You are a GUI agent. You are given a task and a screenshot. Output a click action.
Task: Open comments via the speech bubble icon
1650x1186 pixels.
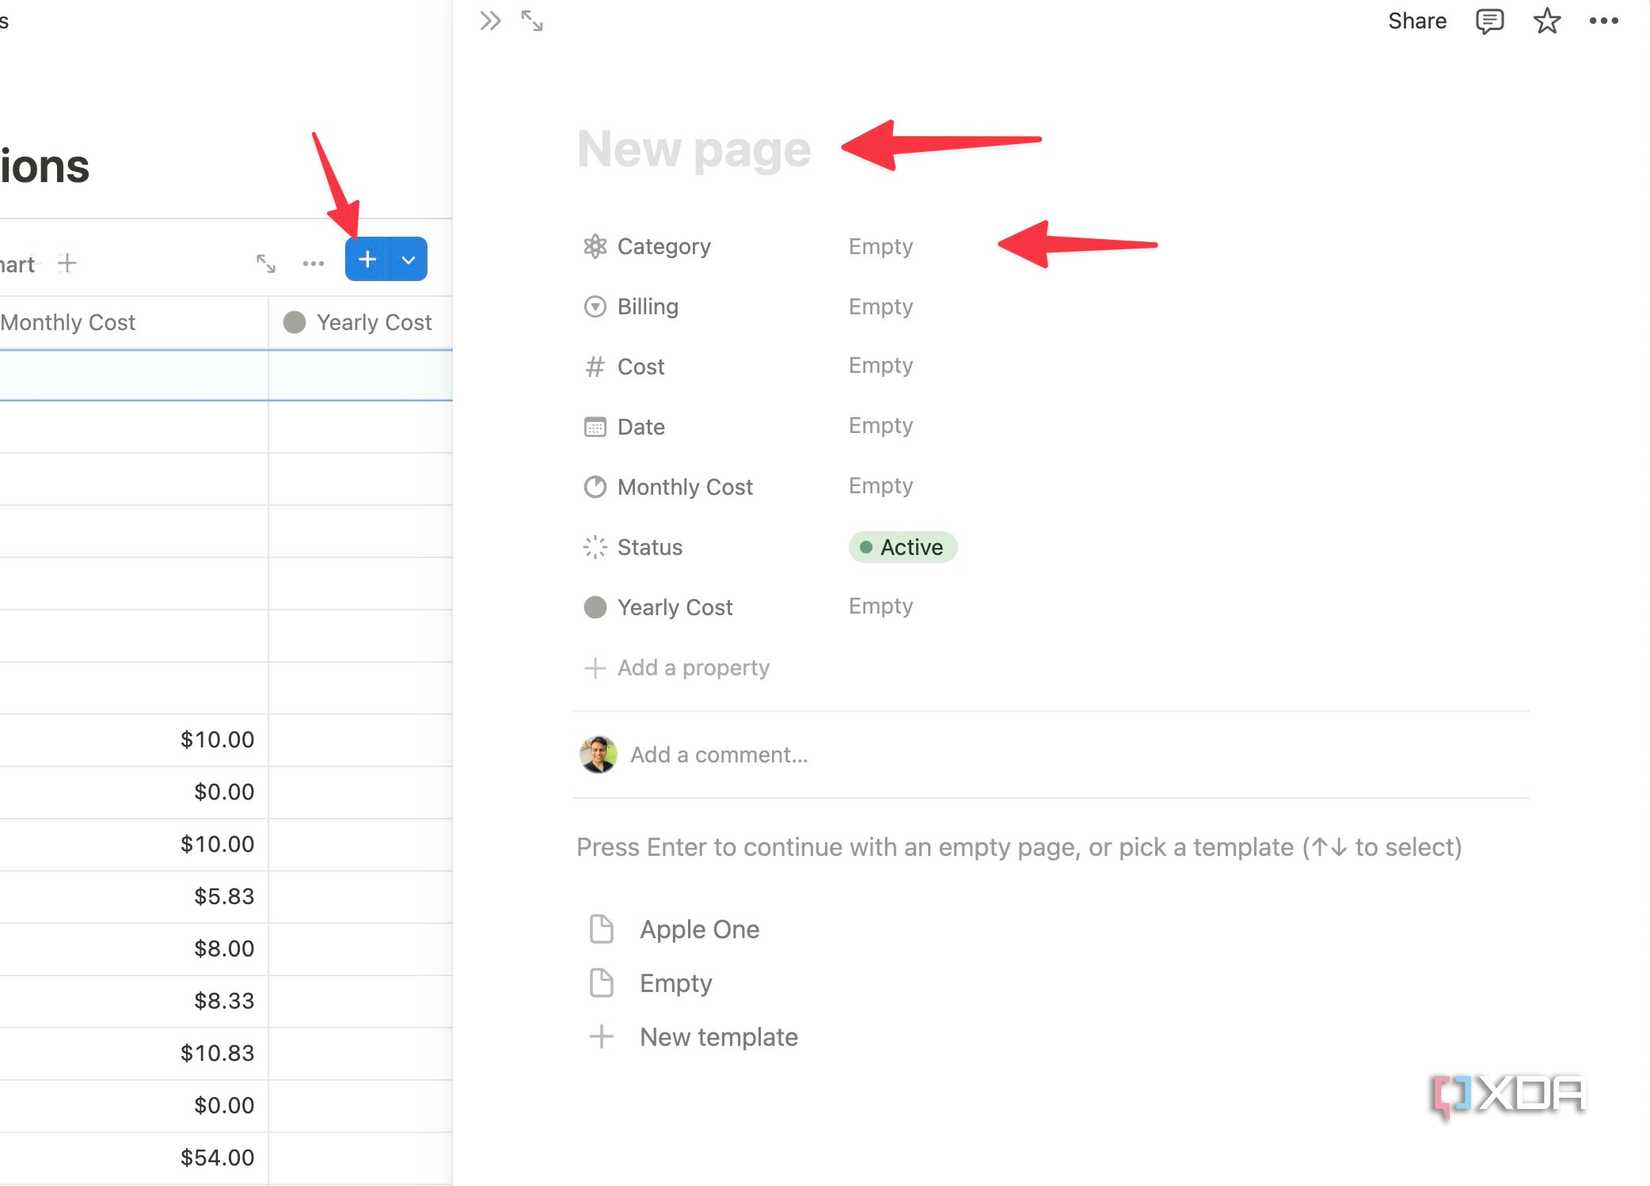click(1489, 20)
